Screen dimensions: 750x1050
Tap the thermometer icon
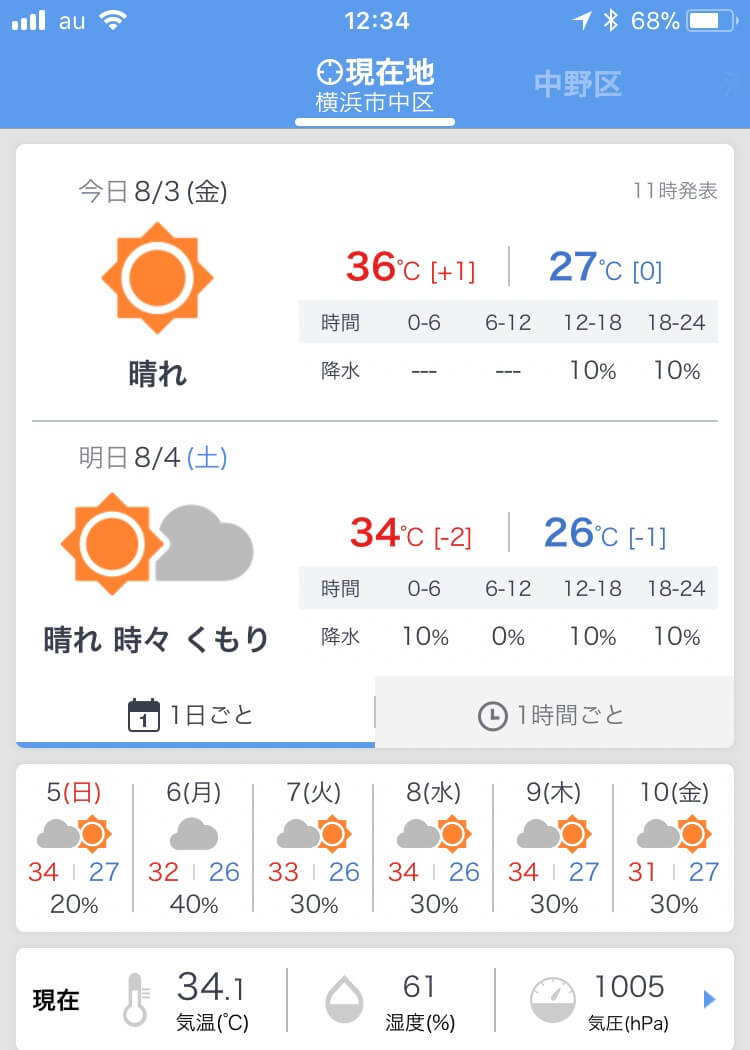point(135,999)
